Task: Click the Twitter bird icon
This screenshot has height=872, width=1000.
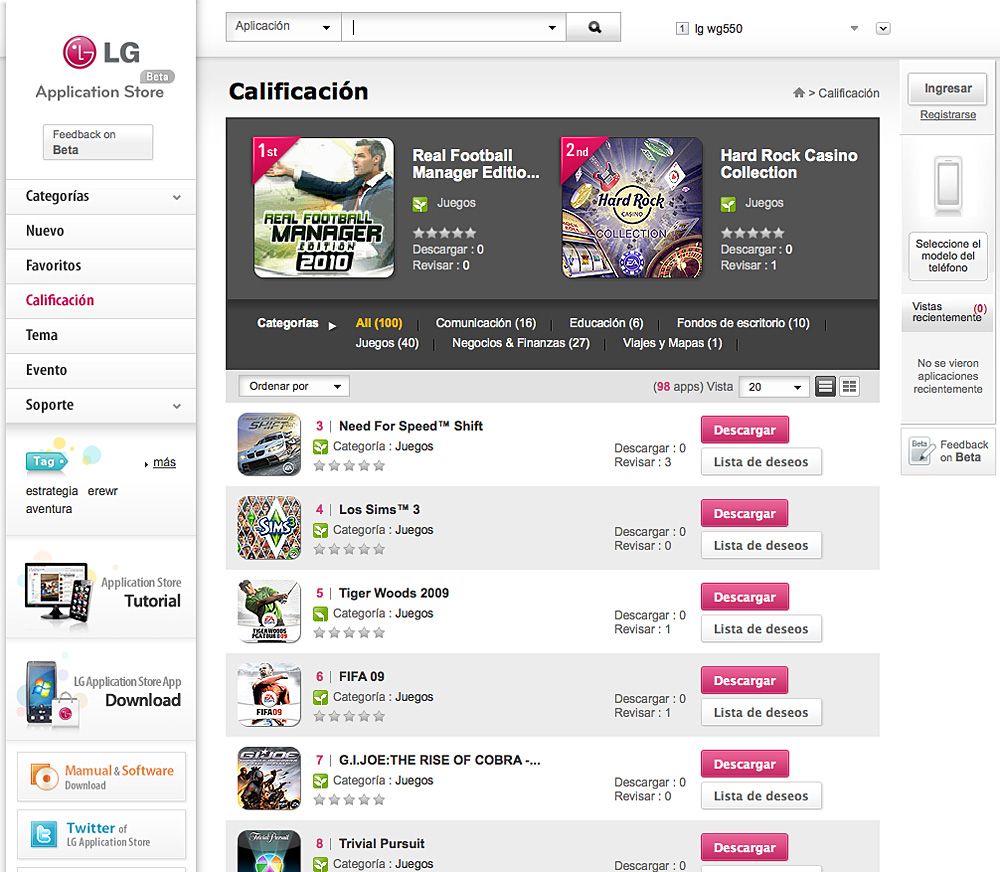Action: pyautogui.click(x=44, y=834)
